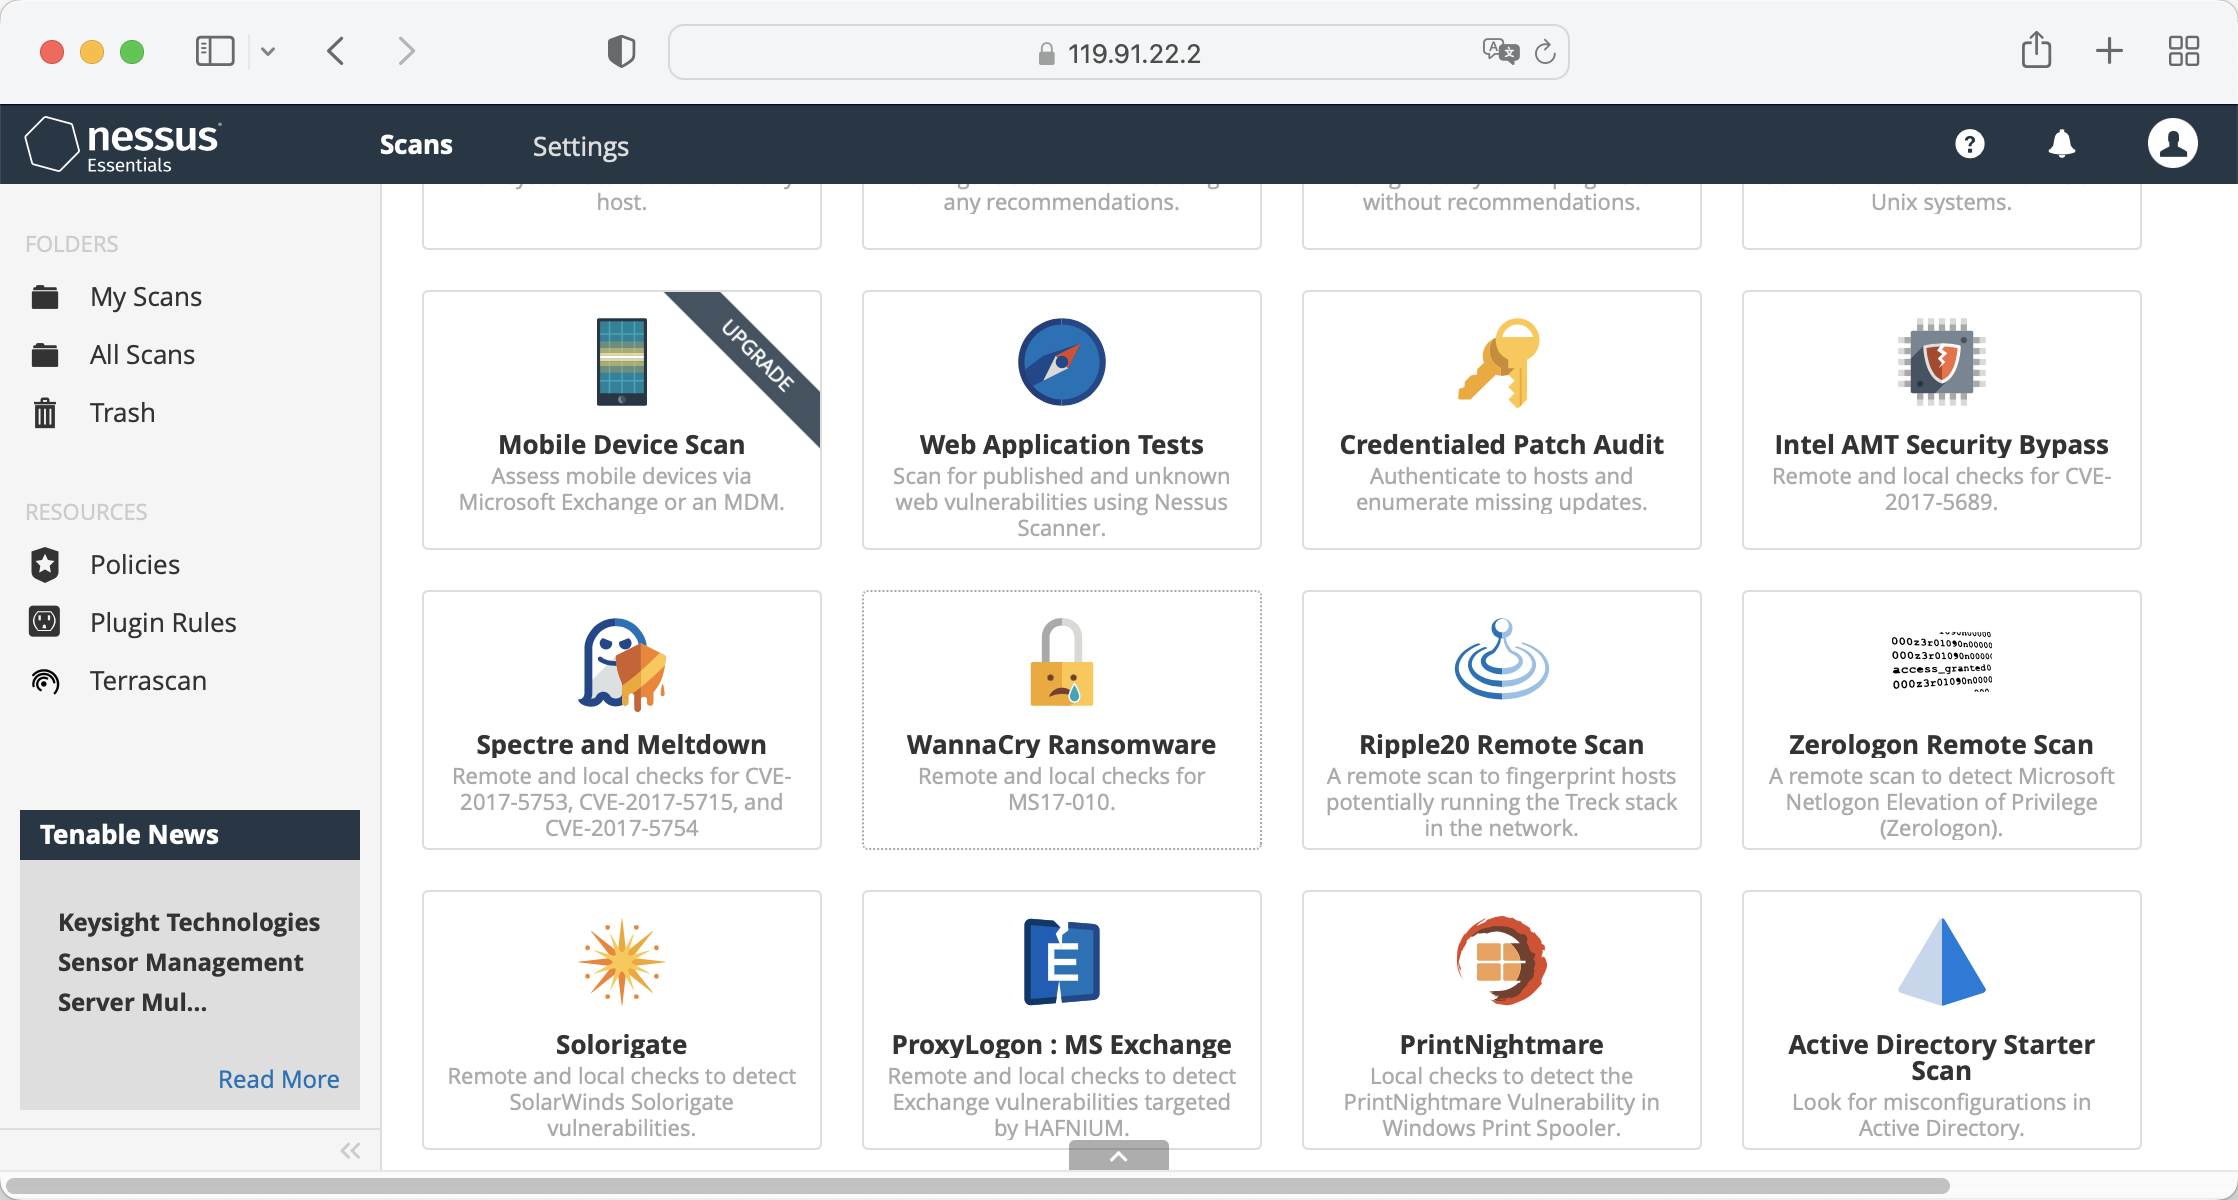Click the Credentialed Patch Audit title
The height and width of the screenshot is (1200, 2238).
point(1501,444)
